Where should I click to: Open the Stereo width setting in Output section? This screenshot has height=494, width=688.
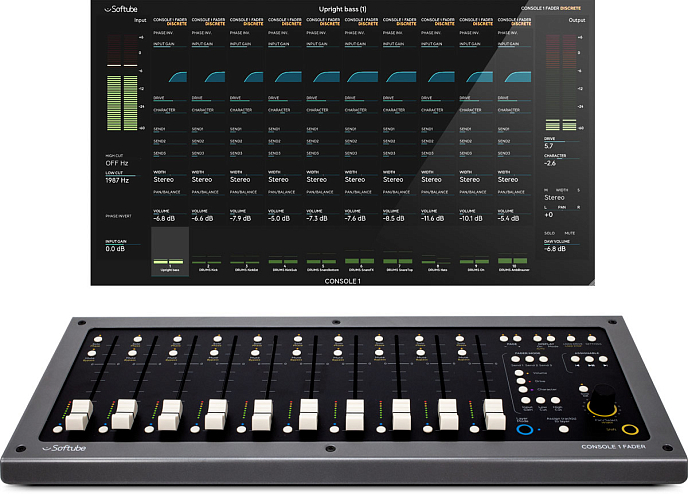point(554,197)
